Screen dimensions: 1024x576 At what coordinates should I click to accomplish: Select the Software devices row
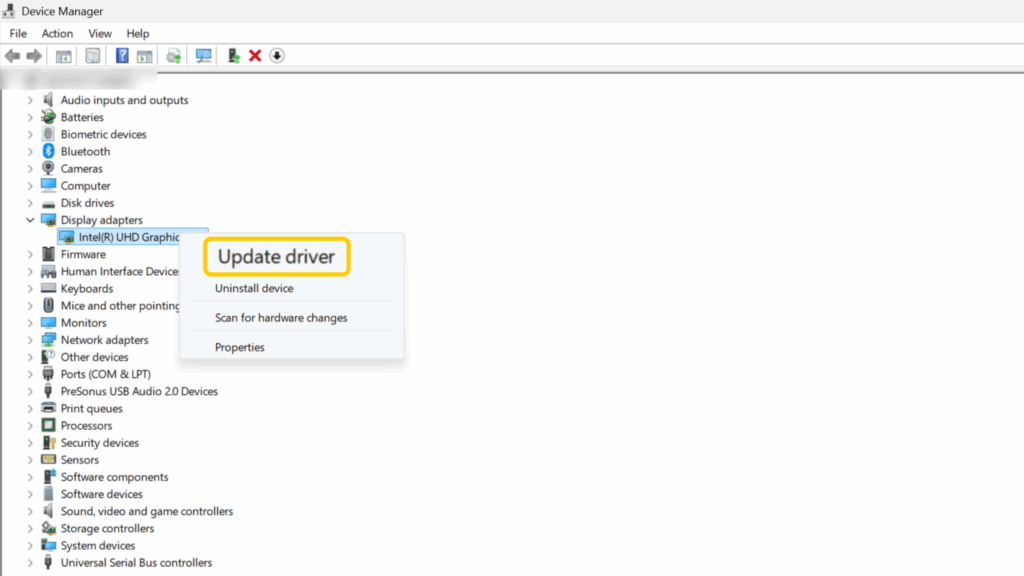pos(101,494)
